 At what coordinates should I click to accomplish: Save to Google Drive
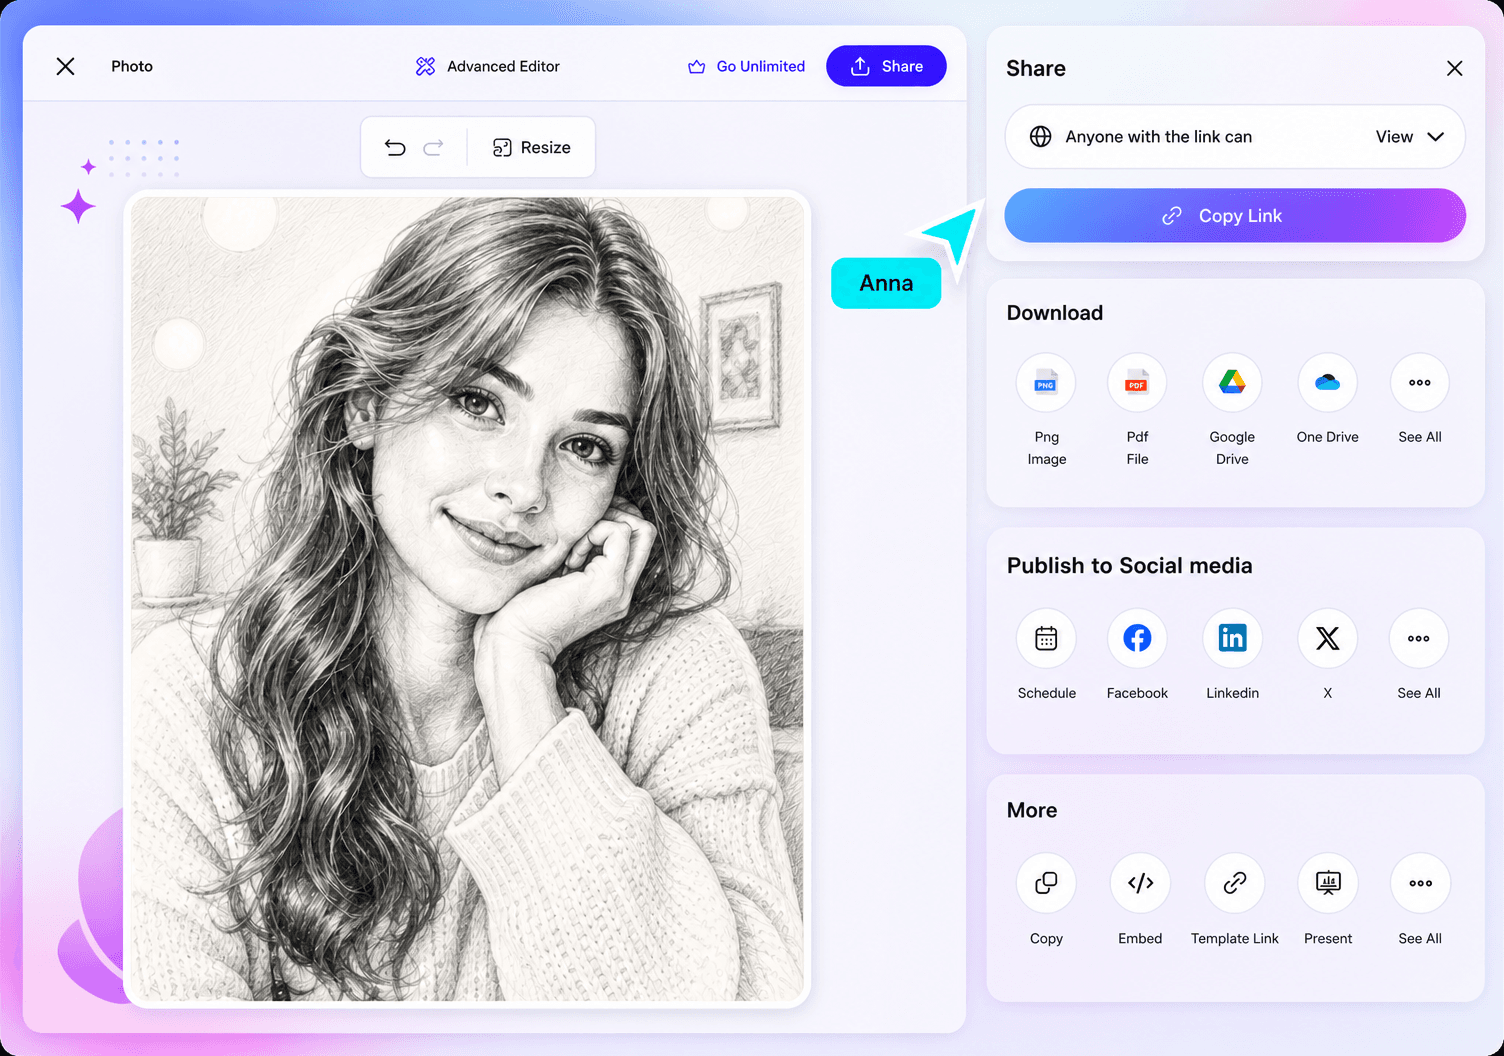tap(1232, 383)
